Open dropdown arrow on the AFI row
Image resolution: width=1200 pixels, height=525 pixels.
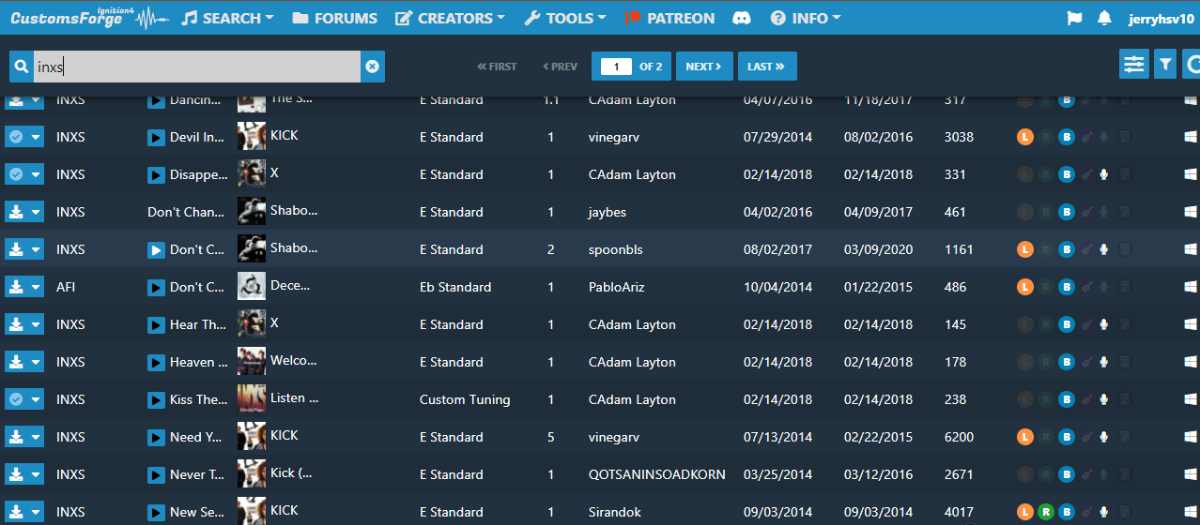36,287
